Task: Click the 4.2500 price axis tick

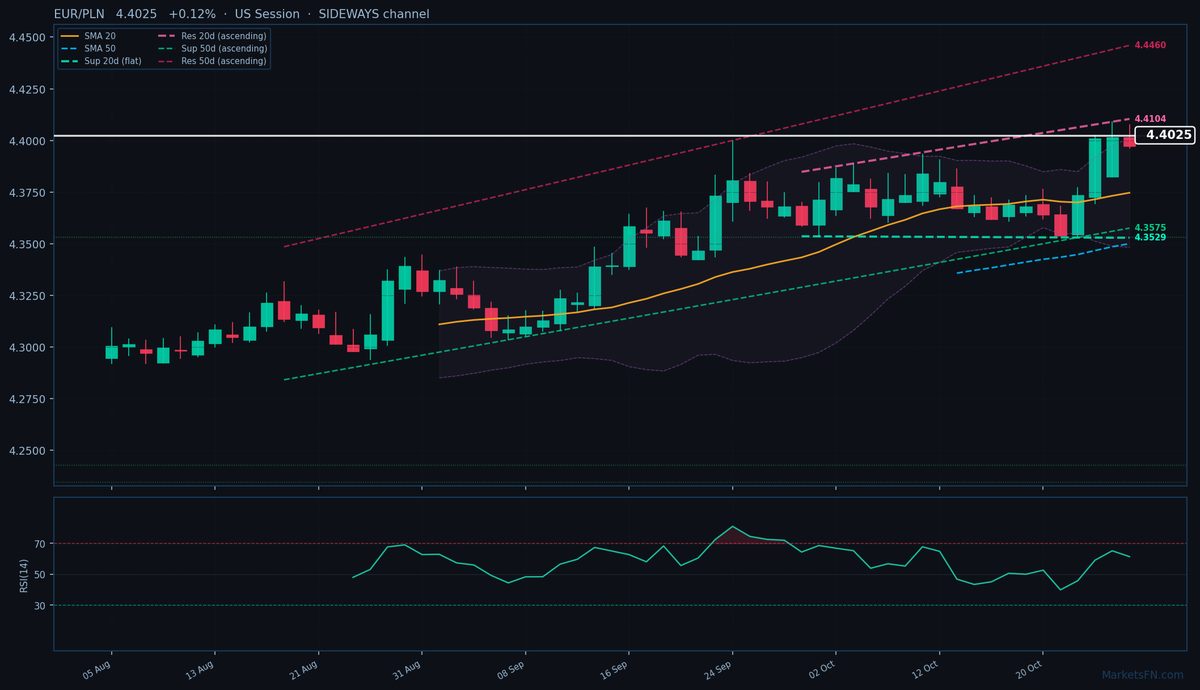Action: (x=26, y=451)
